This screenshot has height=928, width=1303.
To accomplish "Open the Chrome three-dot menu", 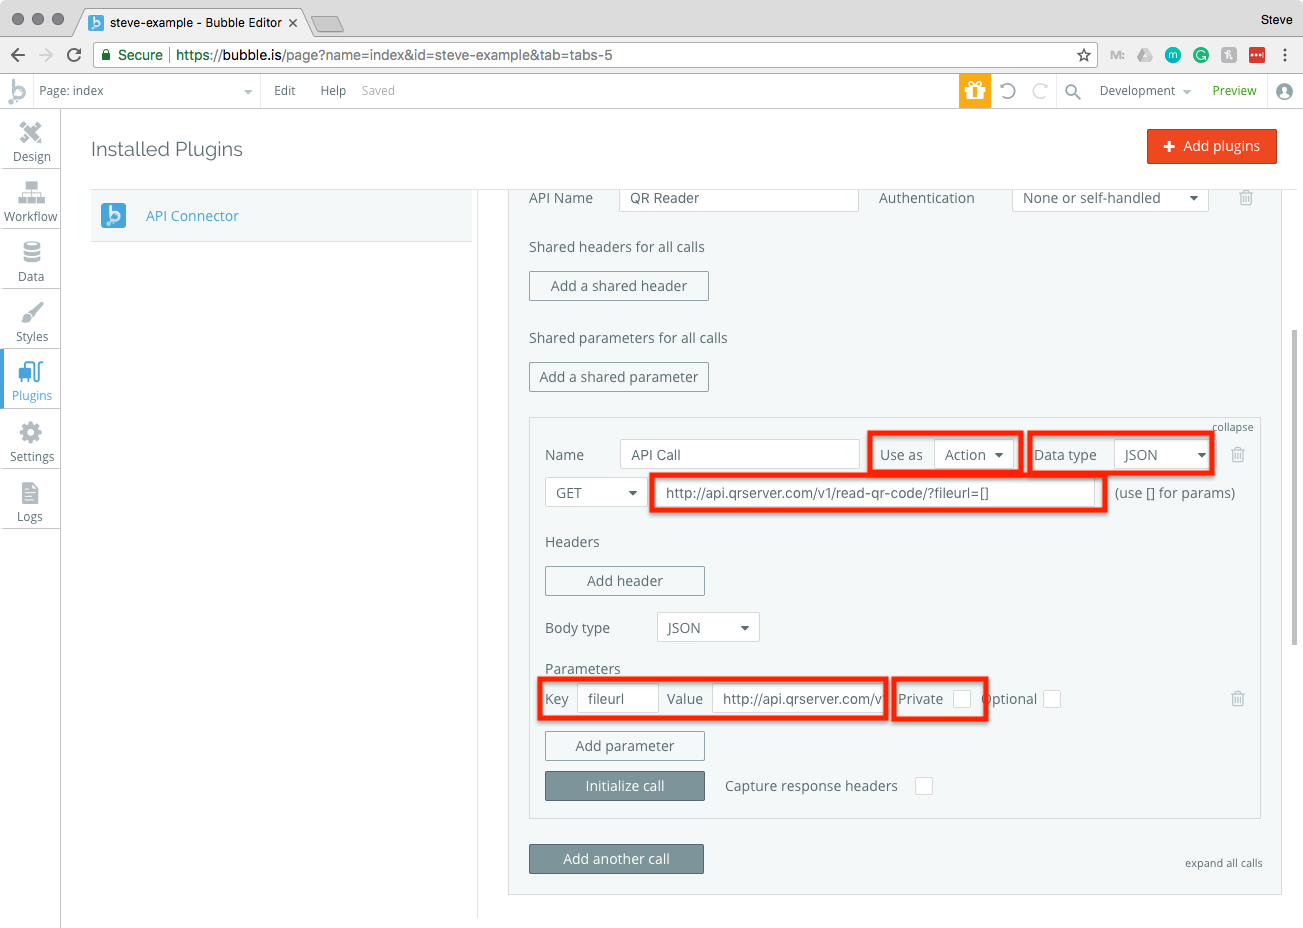I will [1285, 55].
